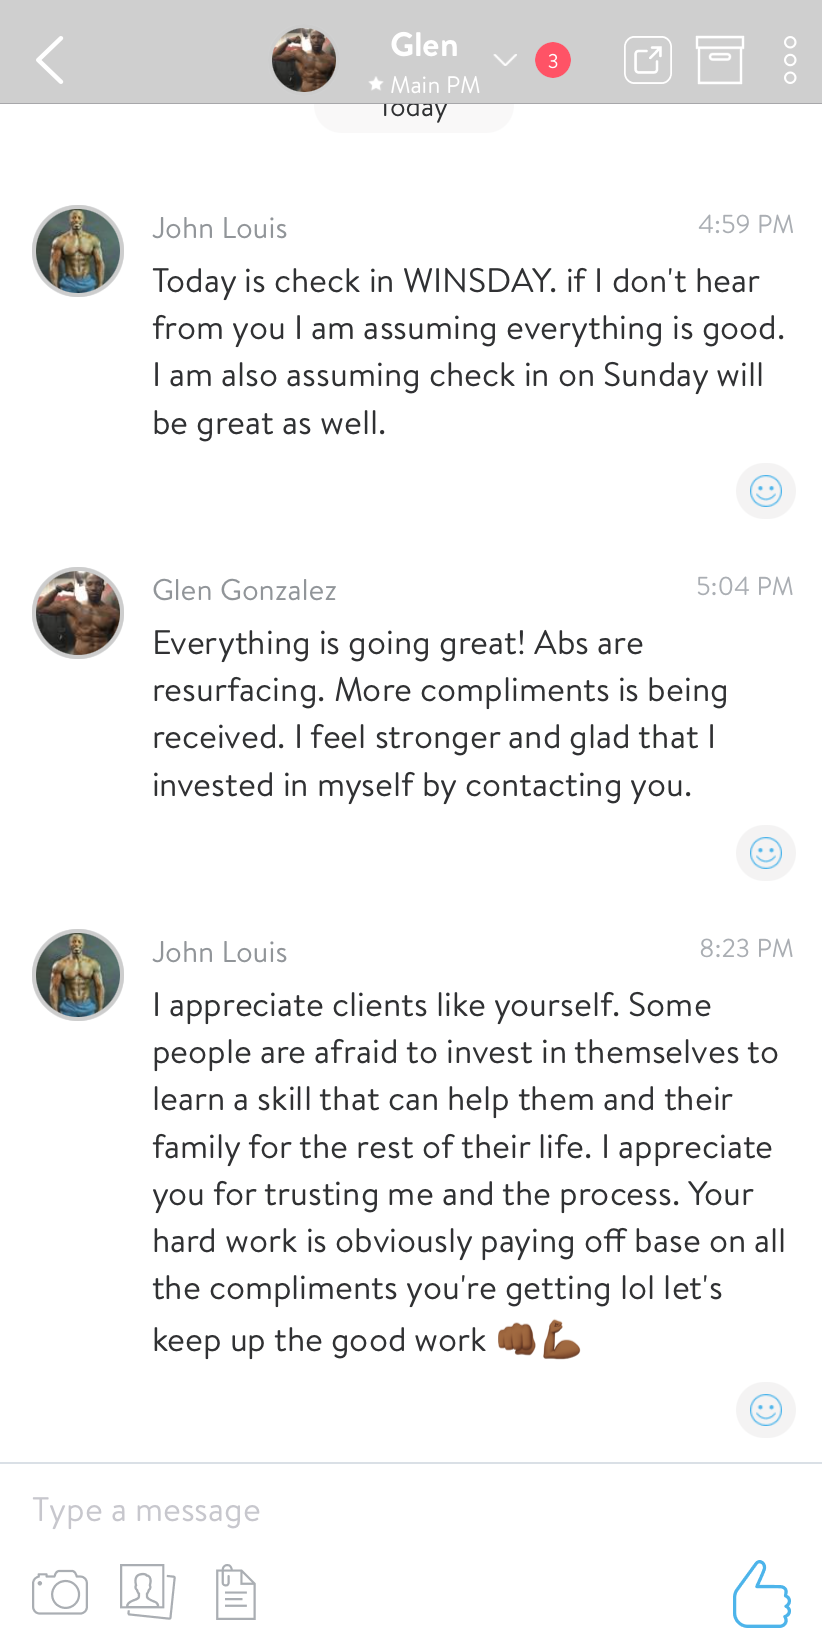Viewport: 822px width, 1647px height.
Task: Tap John Louis avatar on first message
Action: click(x=78, y=251)
